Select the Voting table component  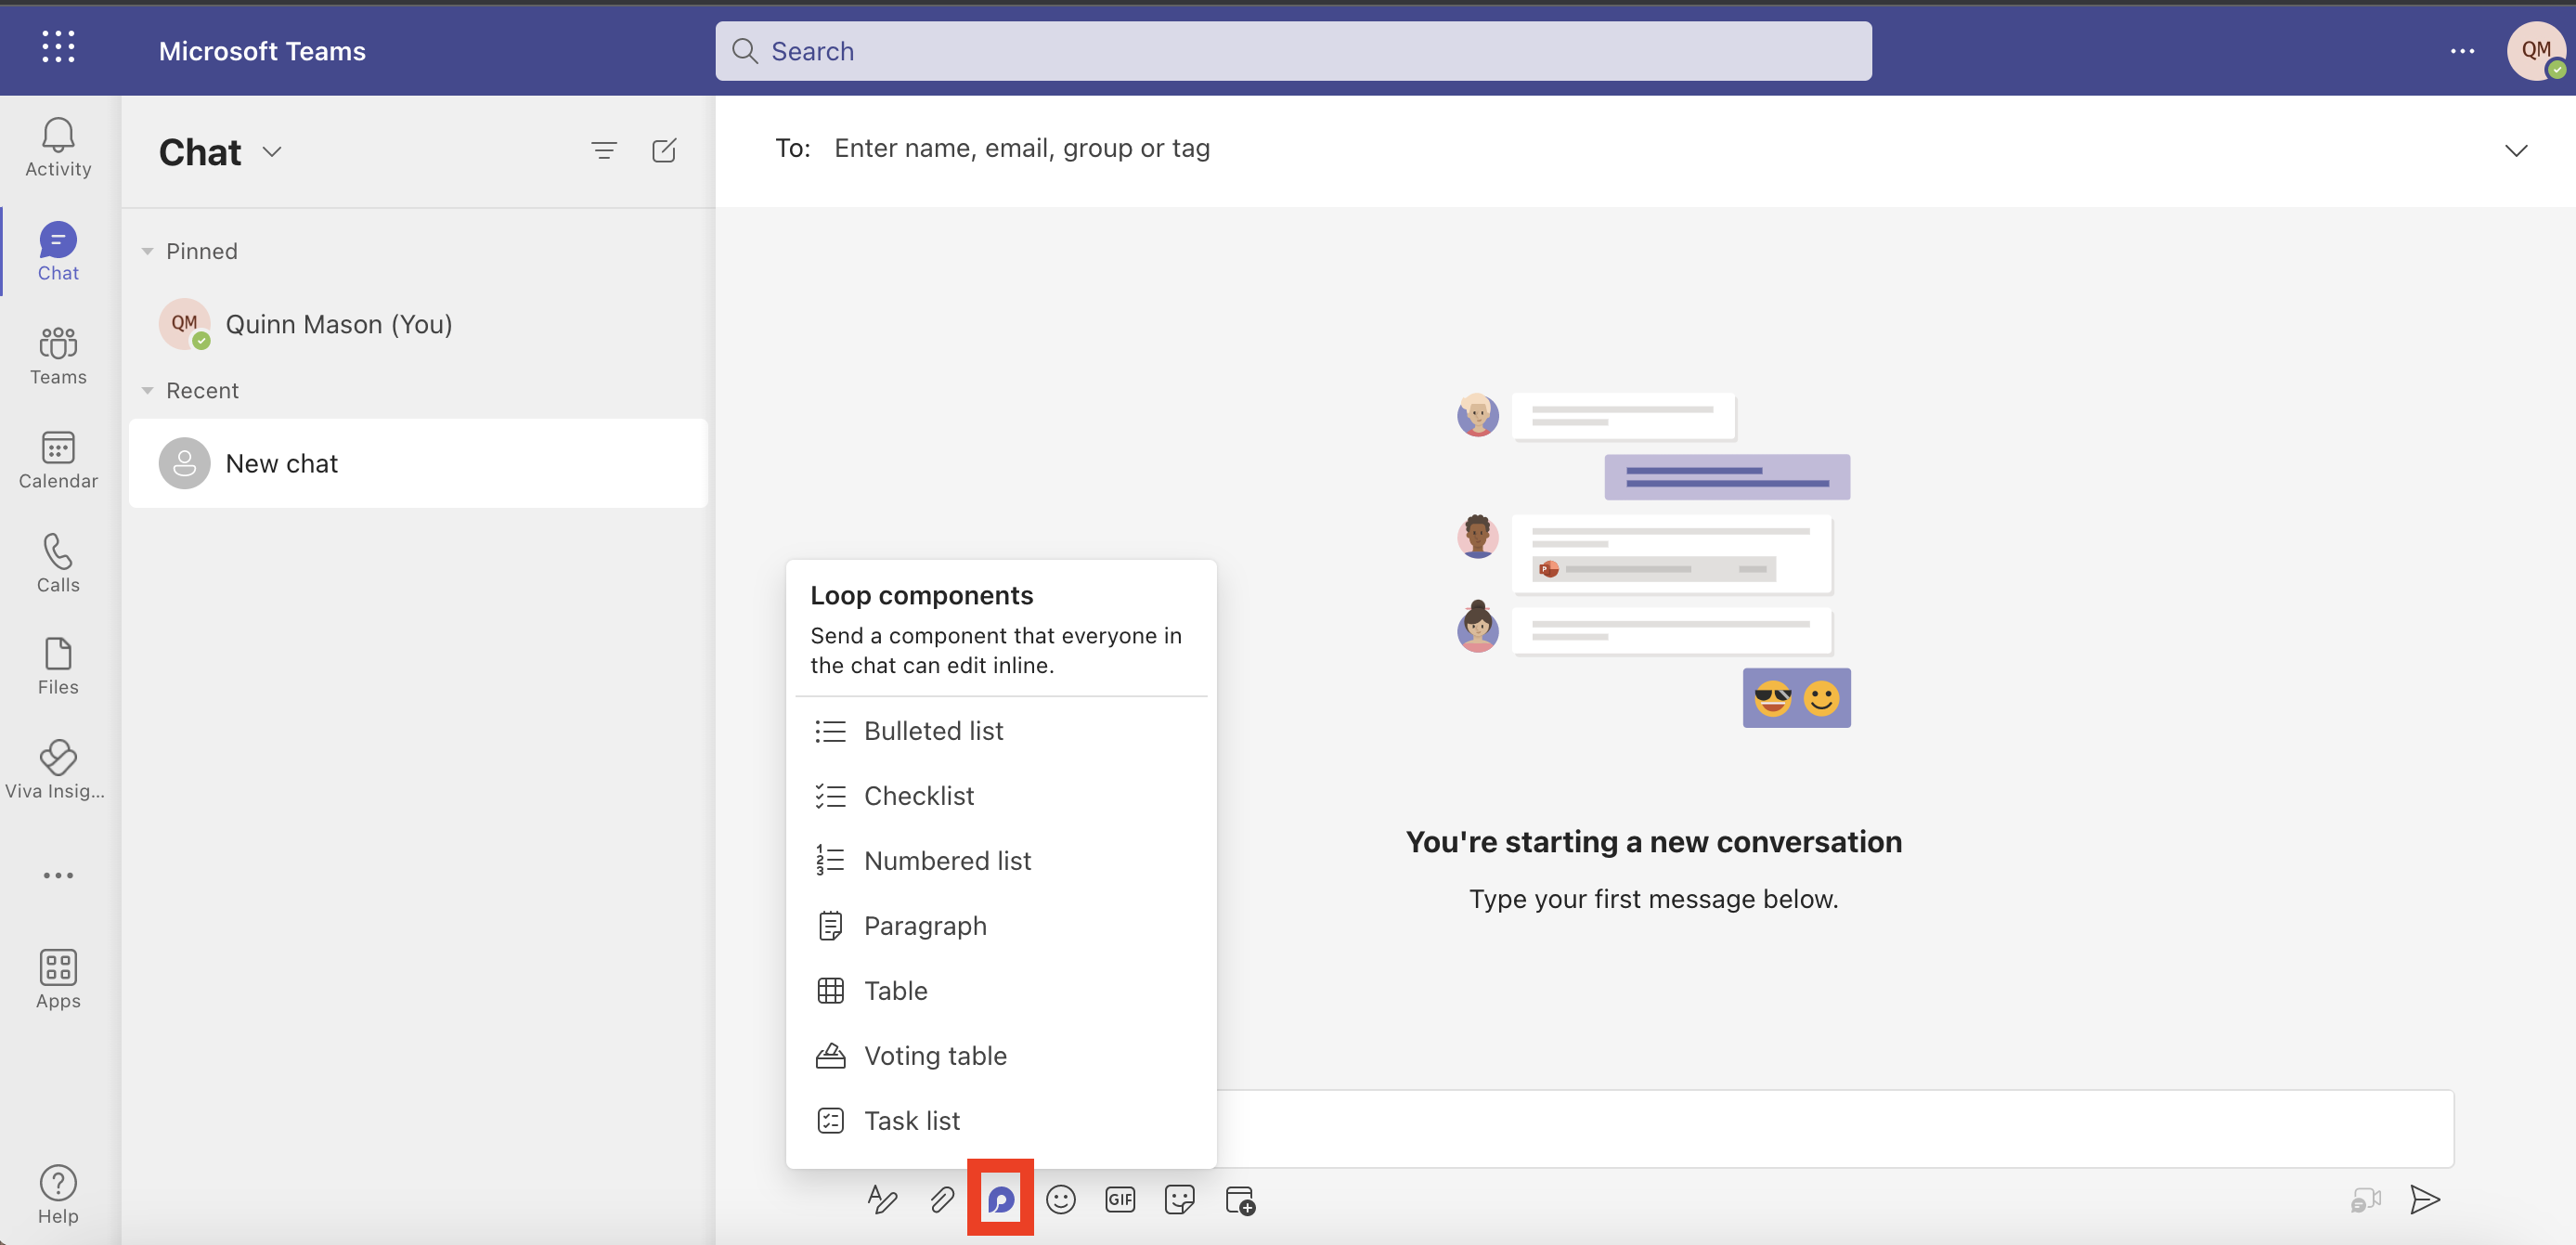(x=935, y=1053)
